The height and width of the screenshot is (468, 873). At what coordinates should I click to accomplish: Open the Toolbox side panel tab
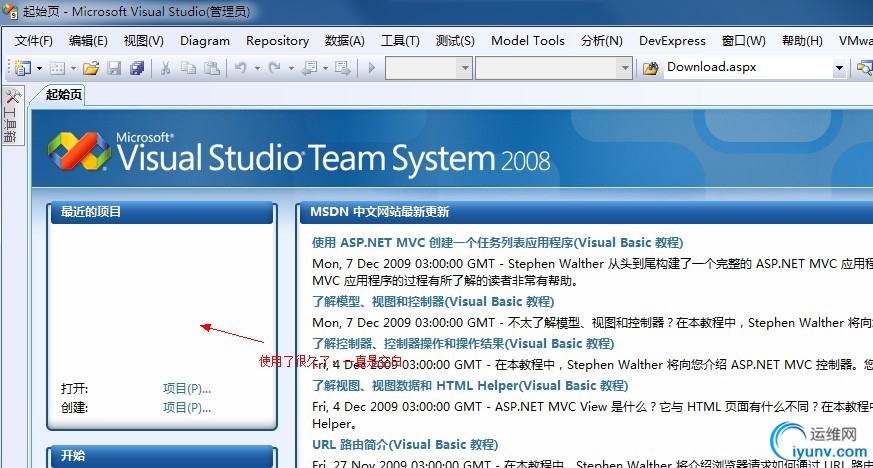pos(12,116)
